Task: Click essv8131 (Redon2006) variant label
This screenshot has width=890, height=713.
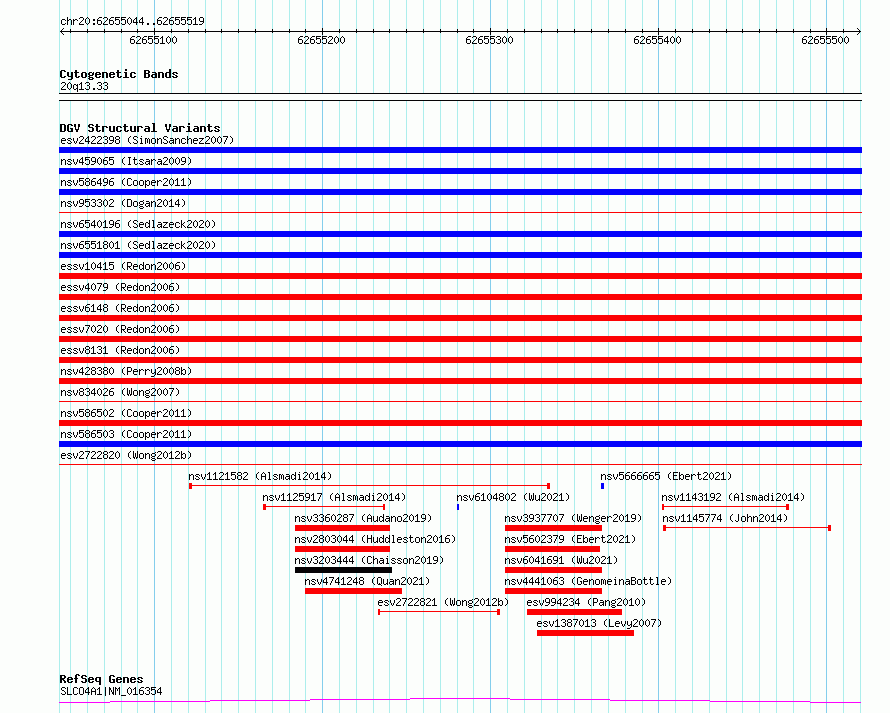Action: tap(120, 350)
